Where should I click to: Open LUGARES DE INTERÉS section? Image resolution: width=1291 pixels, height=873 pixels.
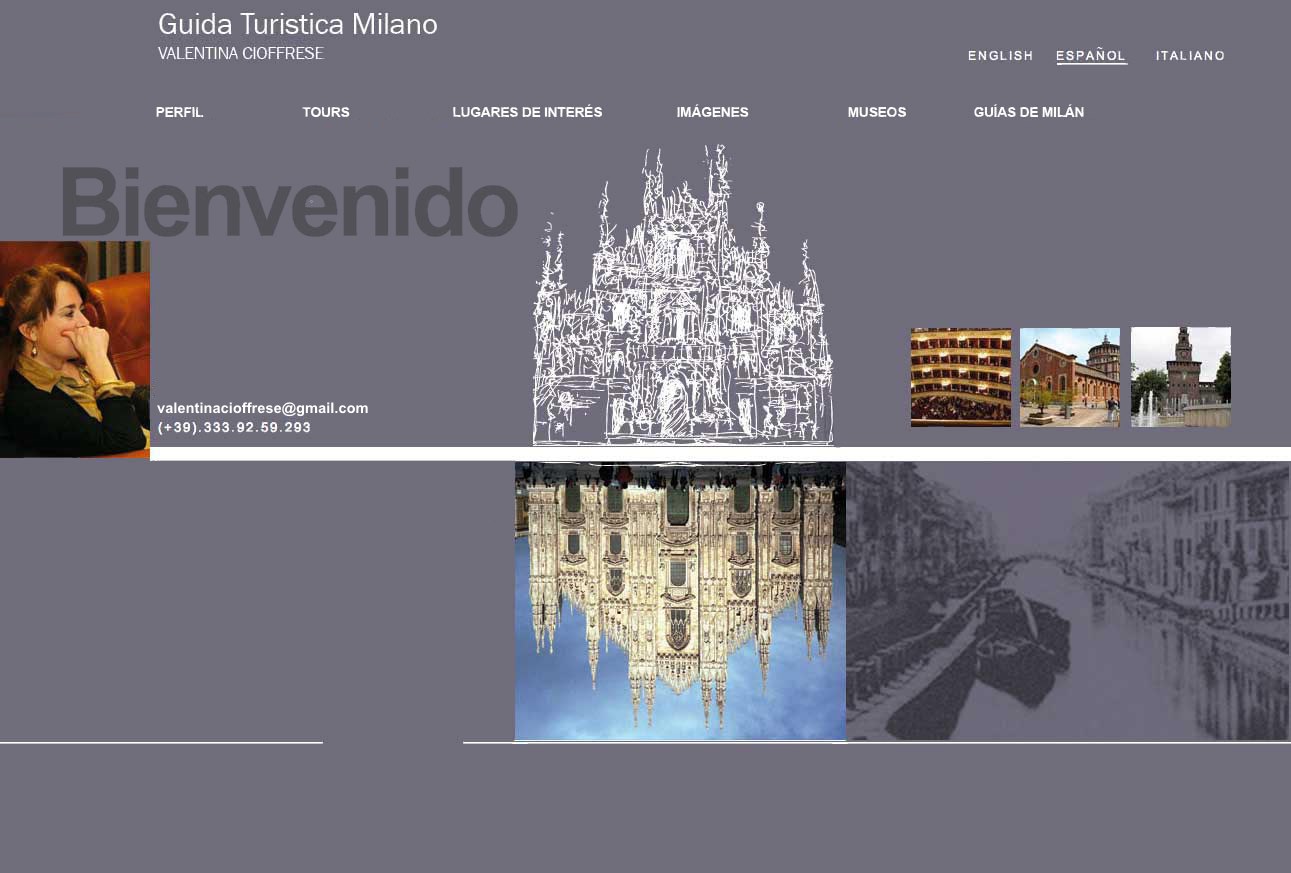click(x=527, y=113)
